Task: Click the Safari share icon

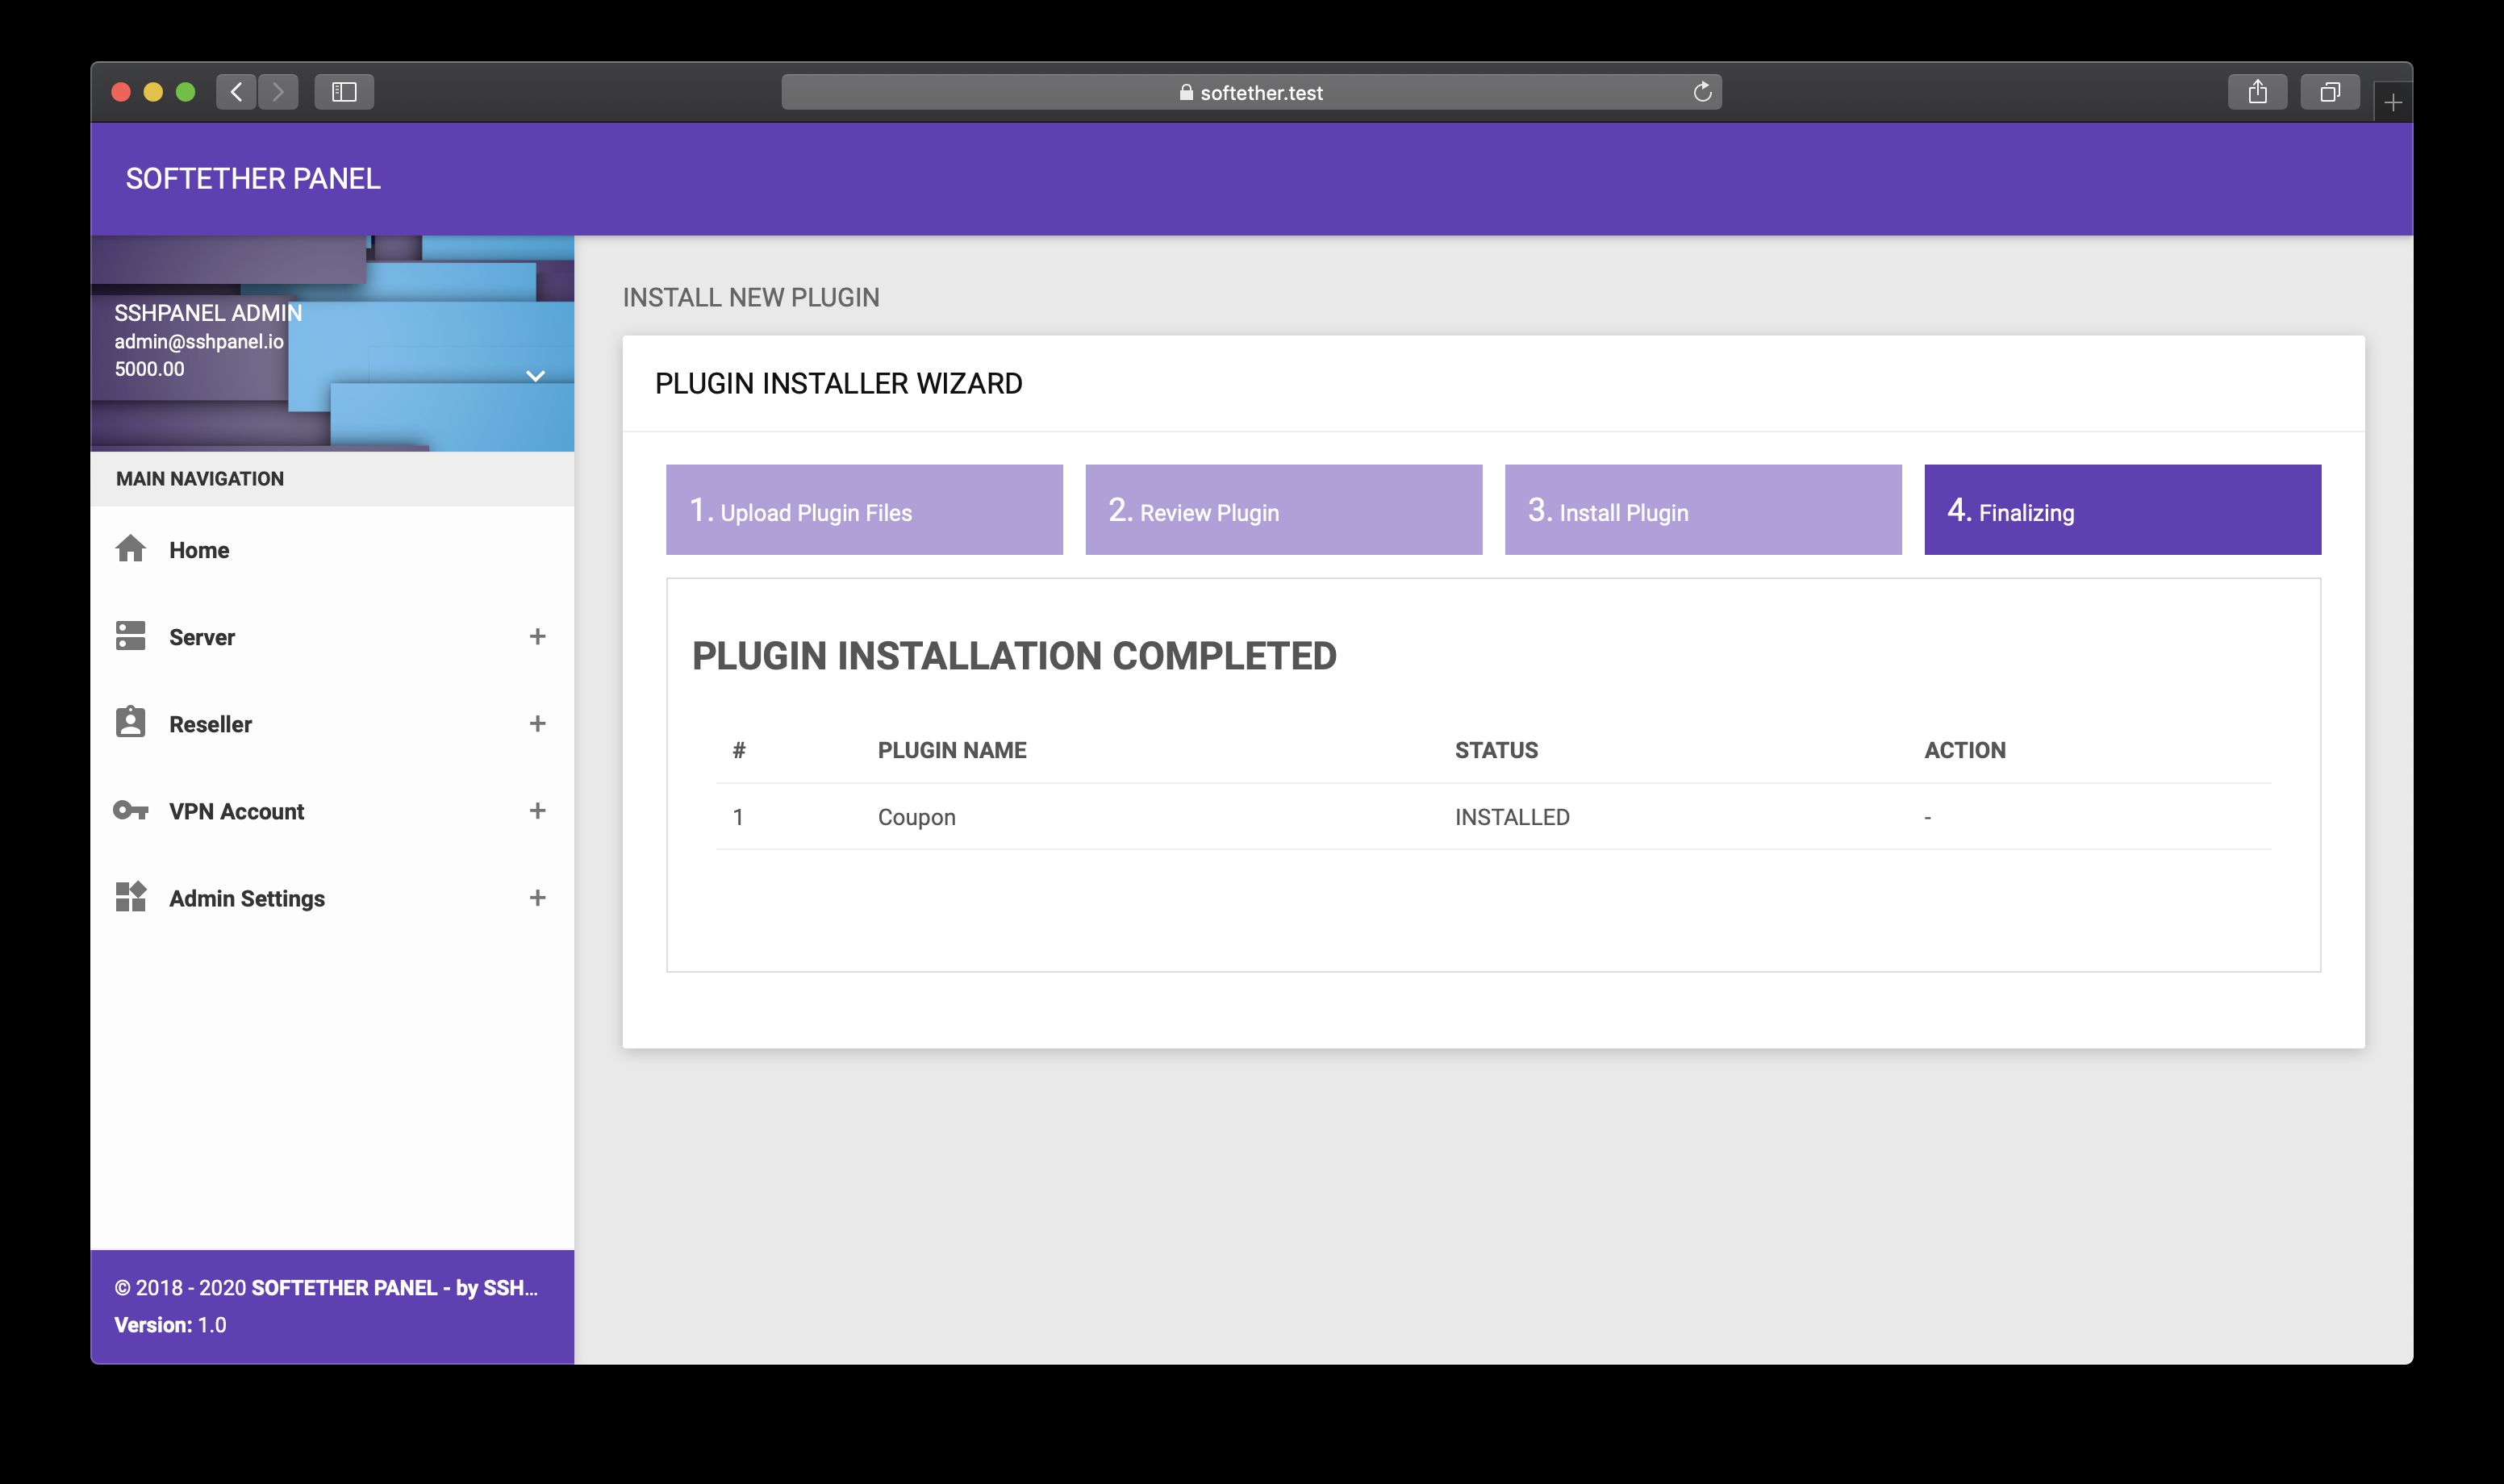Action: (x=2257, y=93)
